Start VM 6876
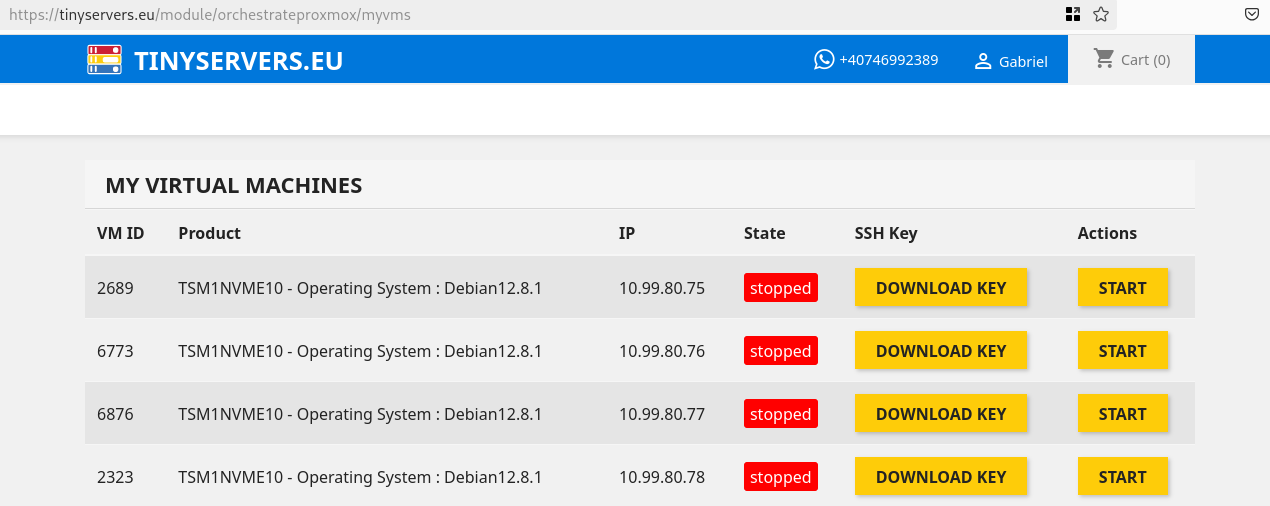1270x506 pixels. [1122, 414]
